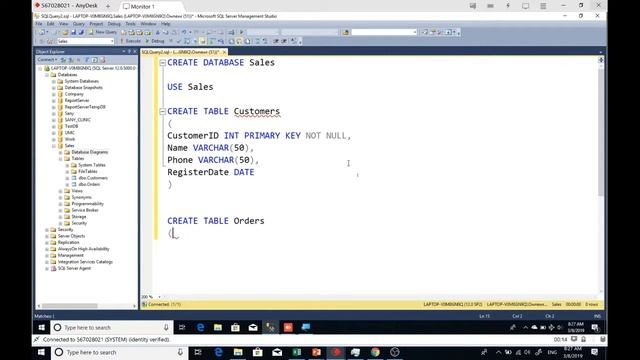The image size is (640, 360).
Task: Open the Query menu
Action: tap(78, 24)
